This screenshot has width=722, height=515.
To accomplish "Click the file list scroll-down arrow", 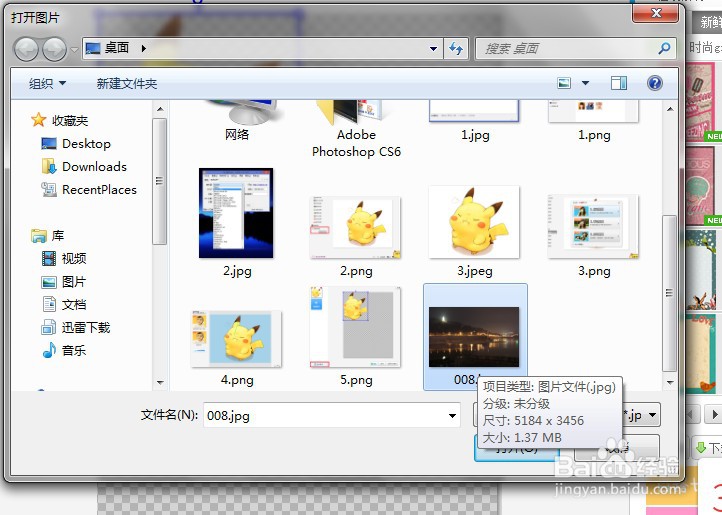I will [x=670, y=383].
